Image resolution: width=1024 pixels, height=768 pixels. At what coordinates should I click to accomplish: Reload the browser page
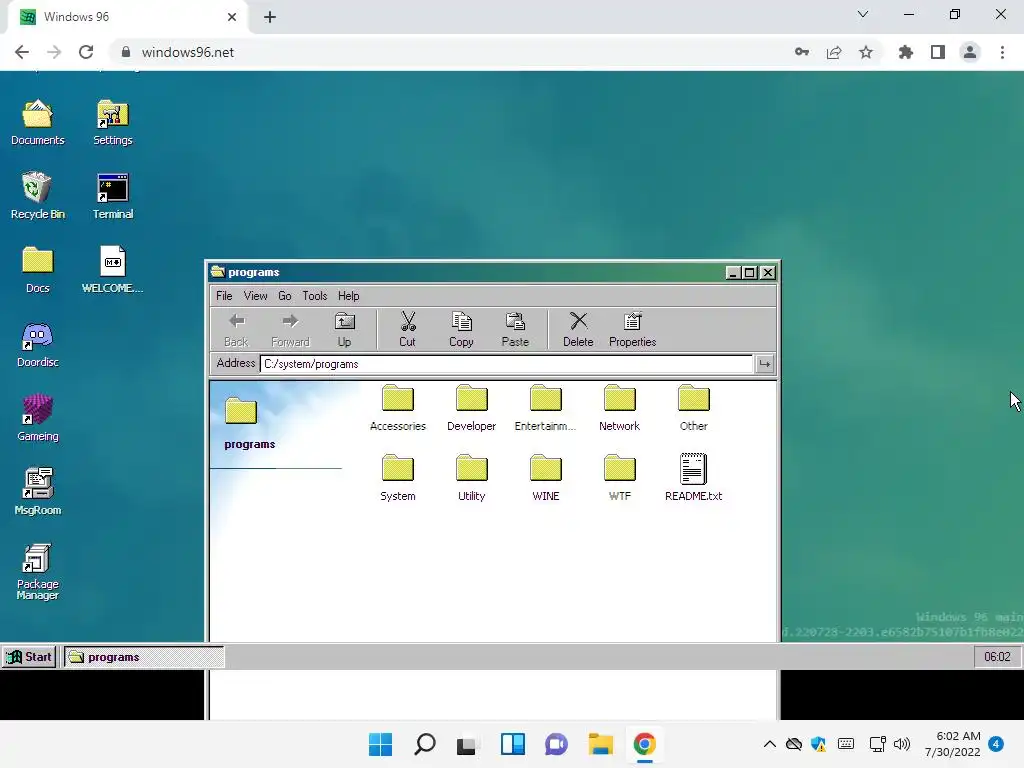(x=86, y=52)
